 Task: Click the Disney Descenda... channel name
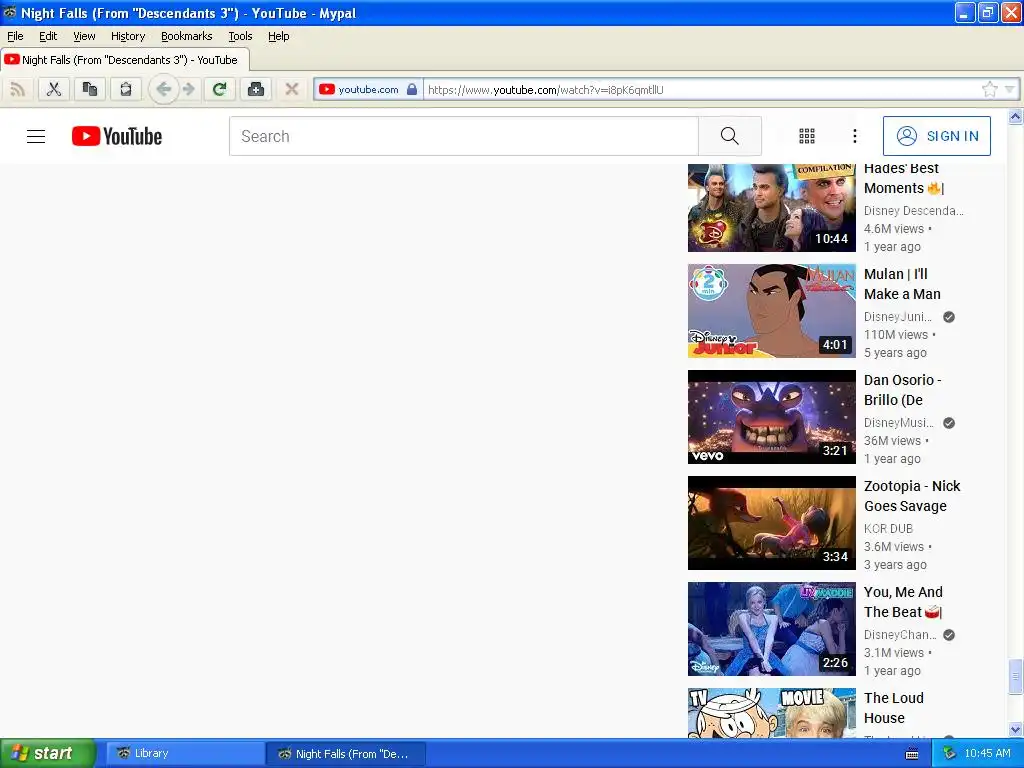[913, 210]
